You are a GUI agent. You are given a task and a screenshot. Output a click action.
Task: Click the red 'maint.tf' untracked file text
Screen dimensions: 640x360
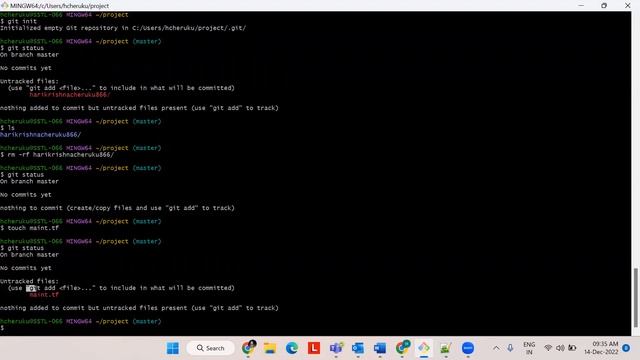tap(44, 295)
